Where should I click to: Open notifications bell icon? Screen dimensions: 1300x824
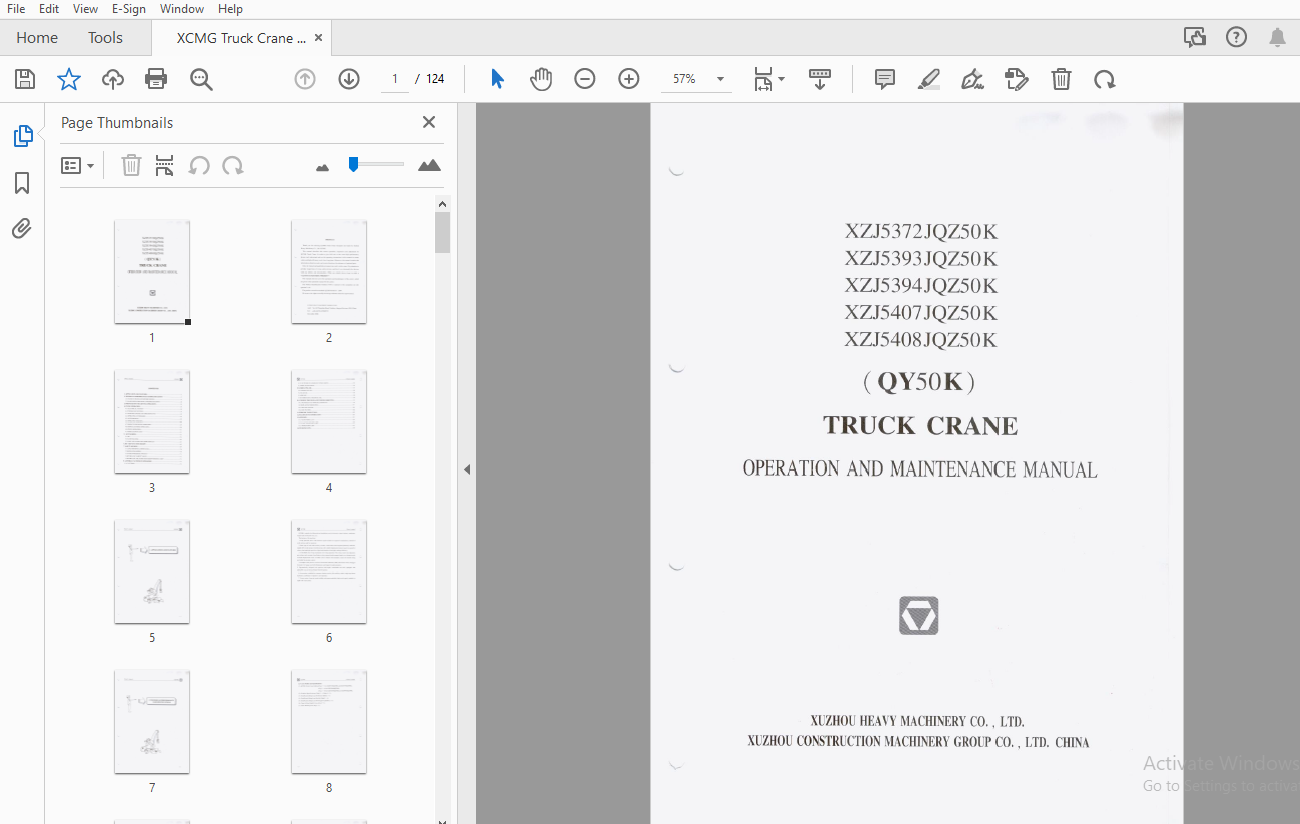coord(1278,38)
